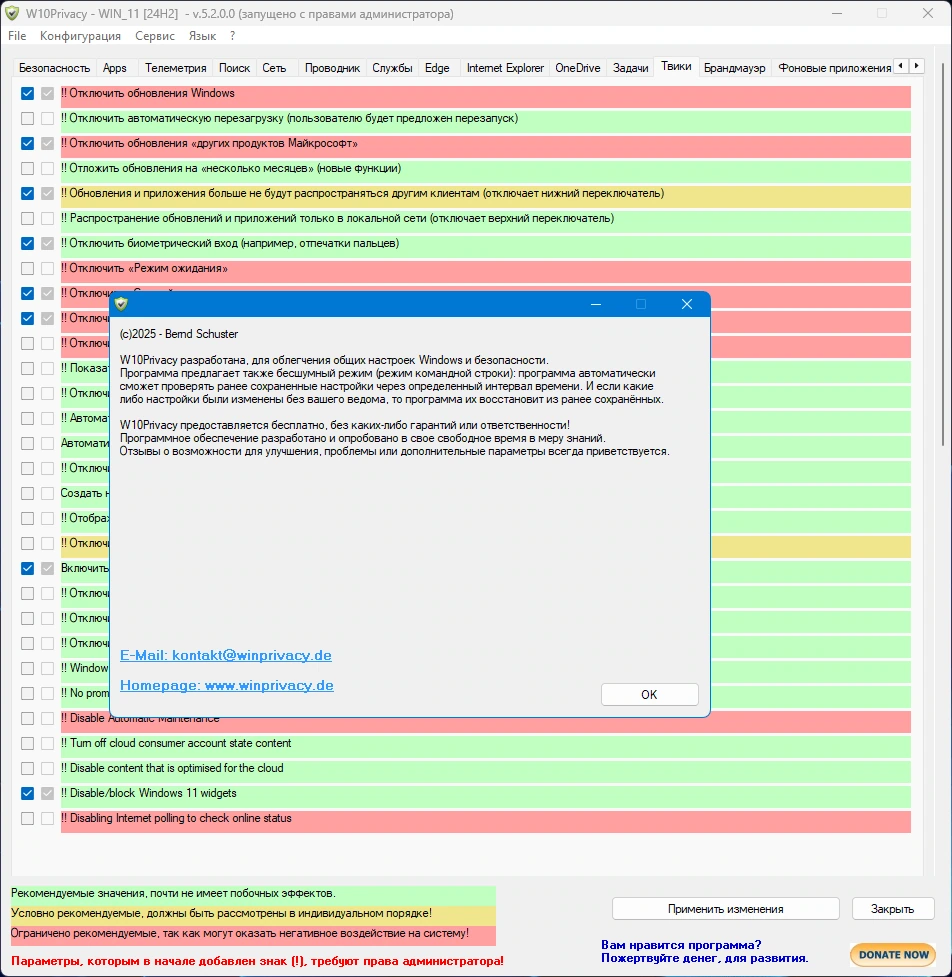Screen dimensions: 952x977
Task: Check left checkbox of the !! No prom row
Action: (27, 693)
